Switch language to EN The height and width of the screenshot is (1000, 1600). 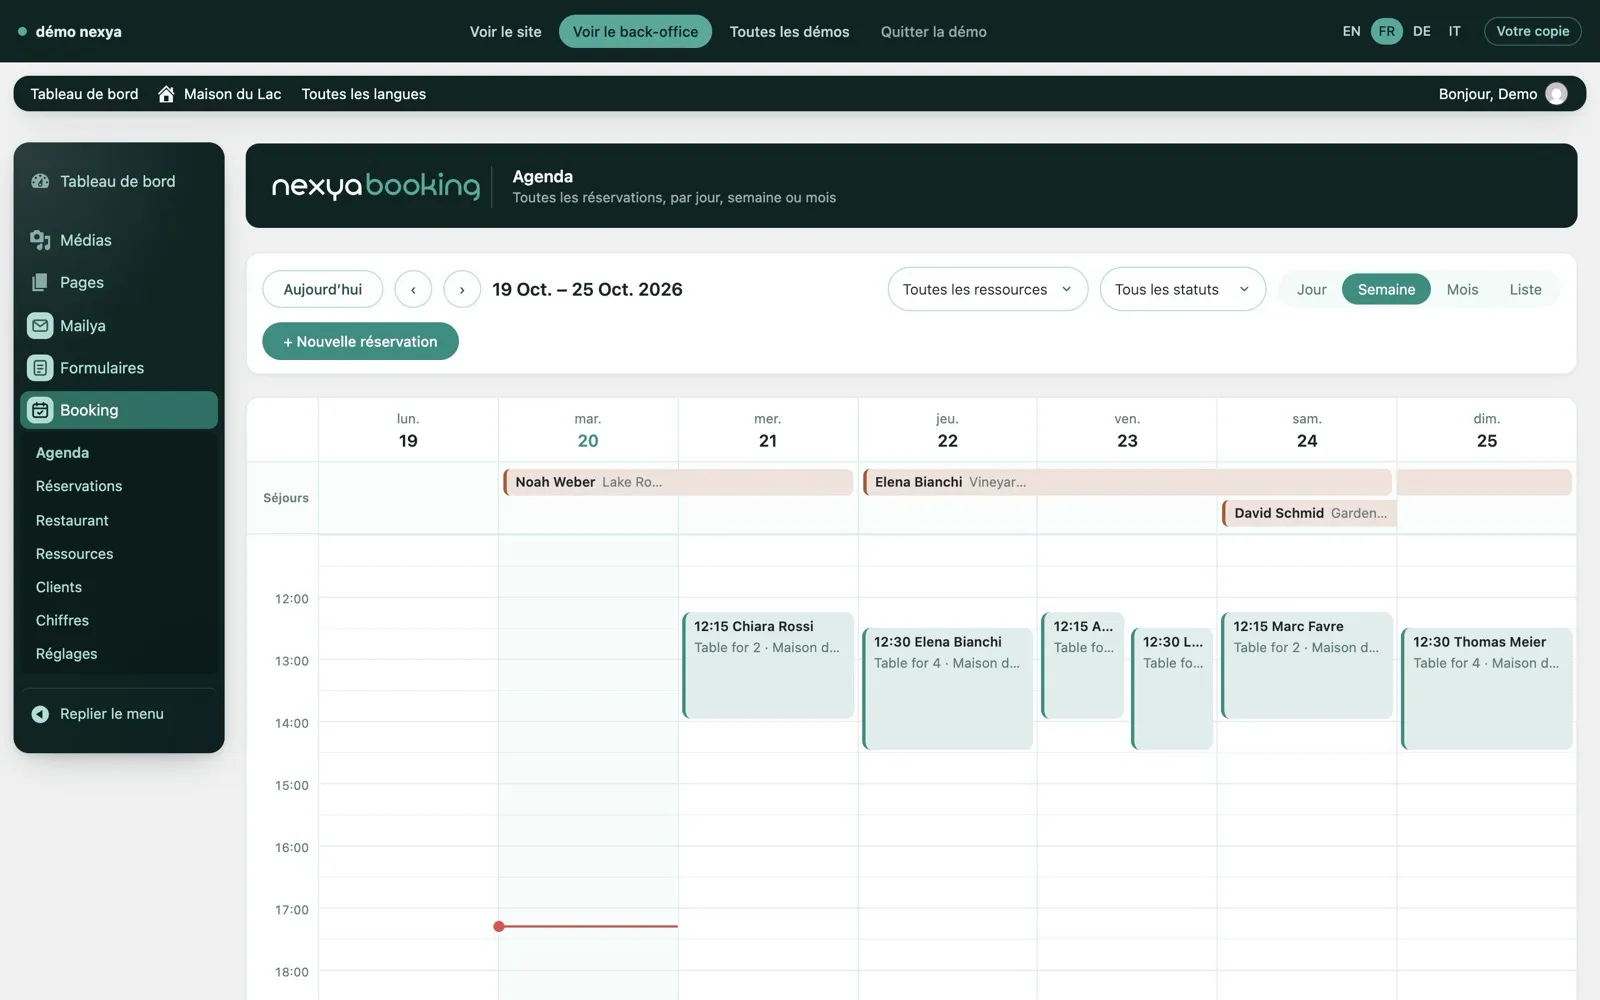pos(1351,31)
